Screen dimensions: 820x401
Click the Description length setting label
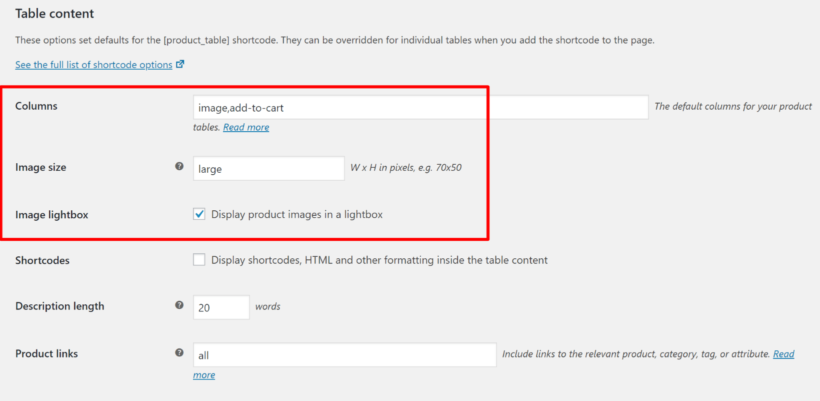pos(60,306)
